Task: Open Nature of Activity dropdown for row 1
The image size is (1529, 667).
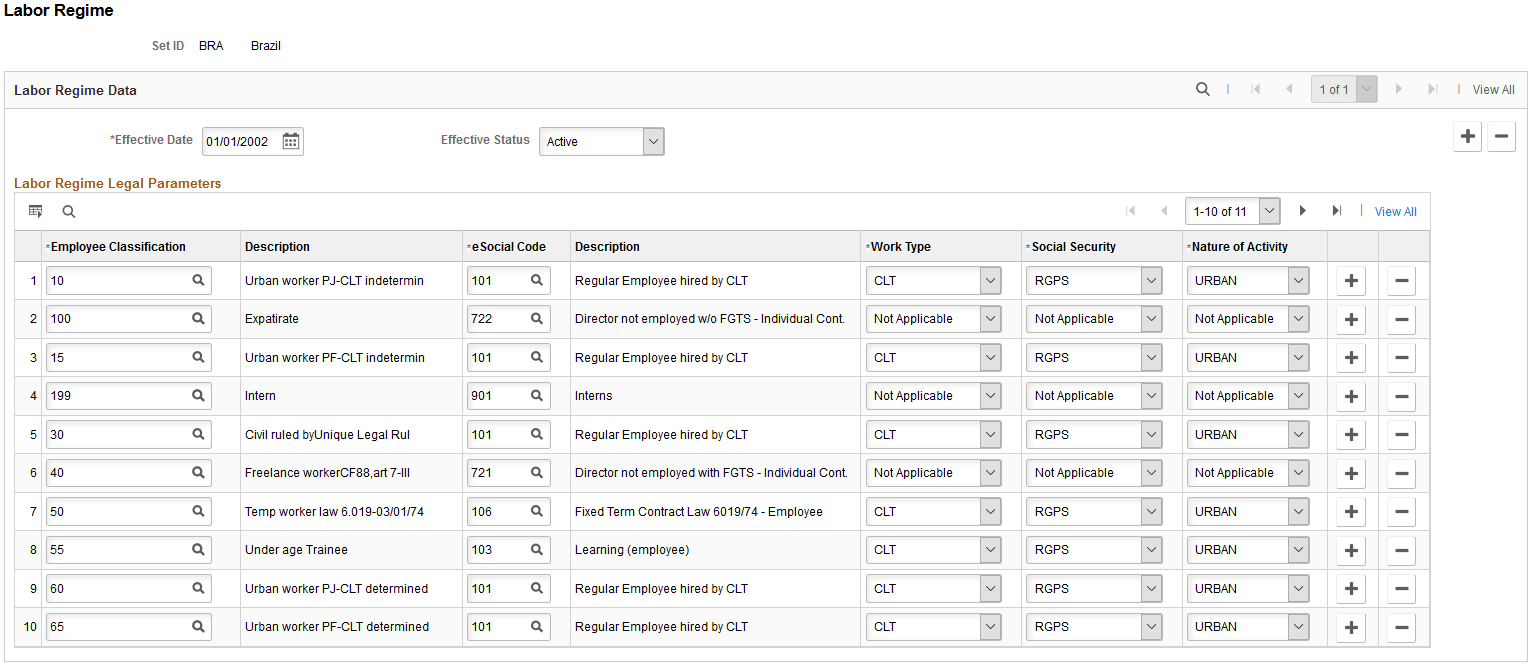Action: point(1248,281)
